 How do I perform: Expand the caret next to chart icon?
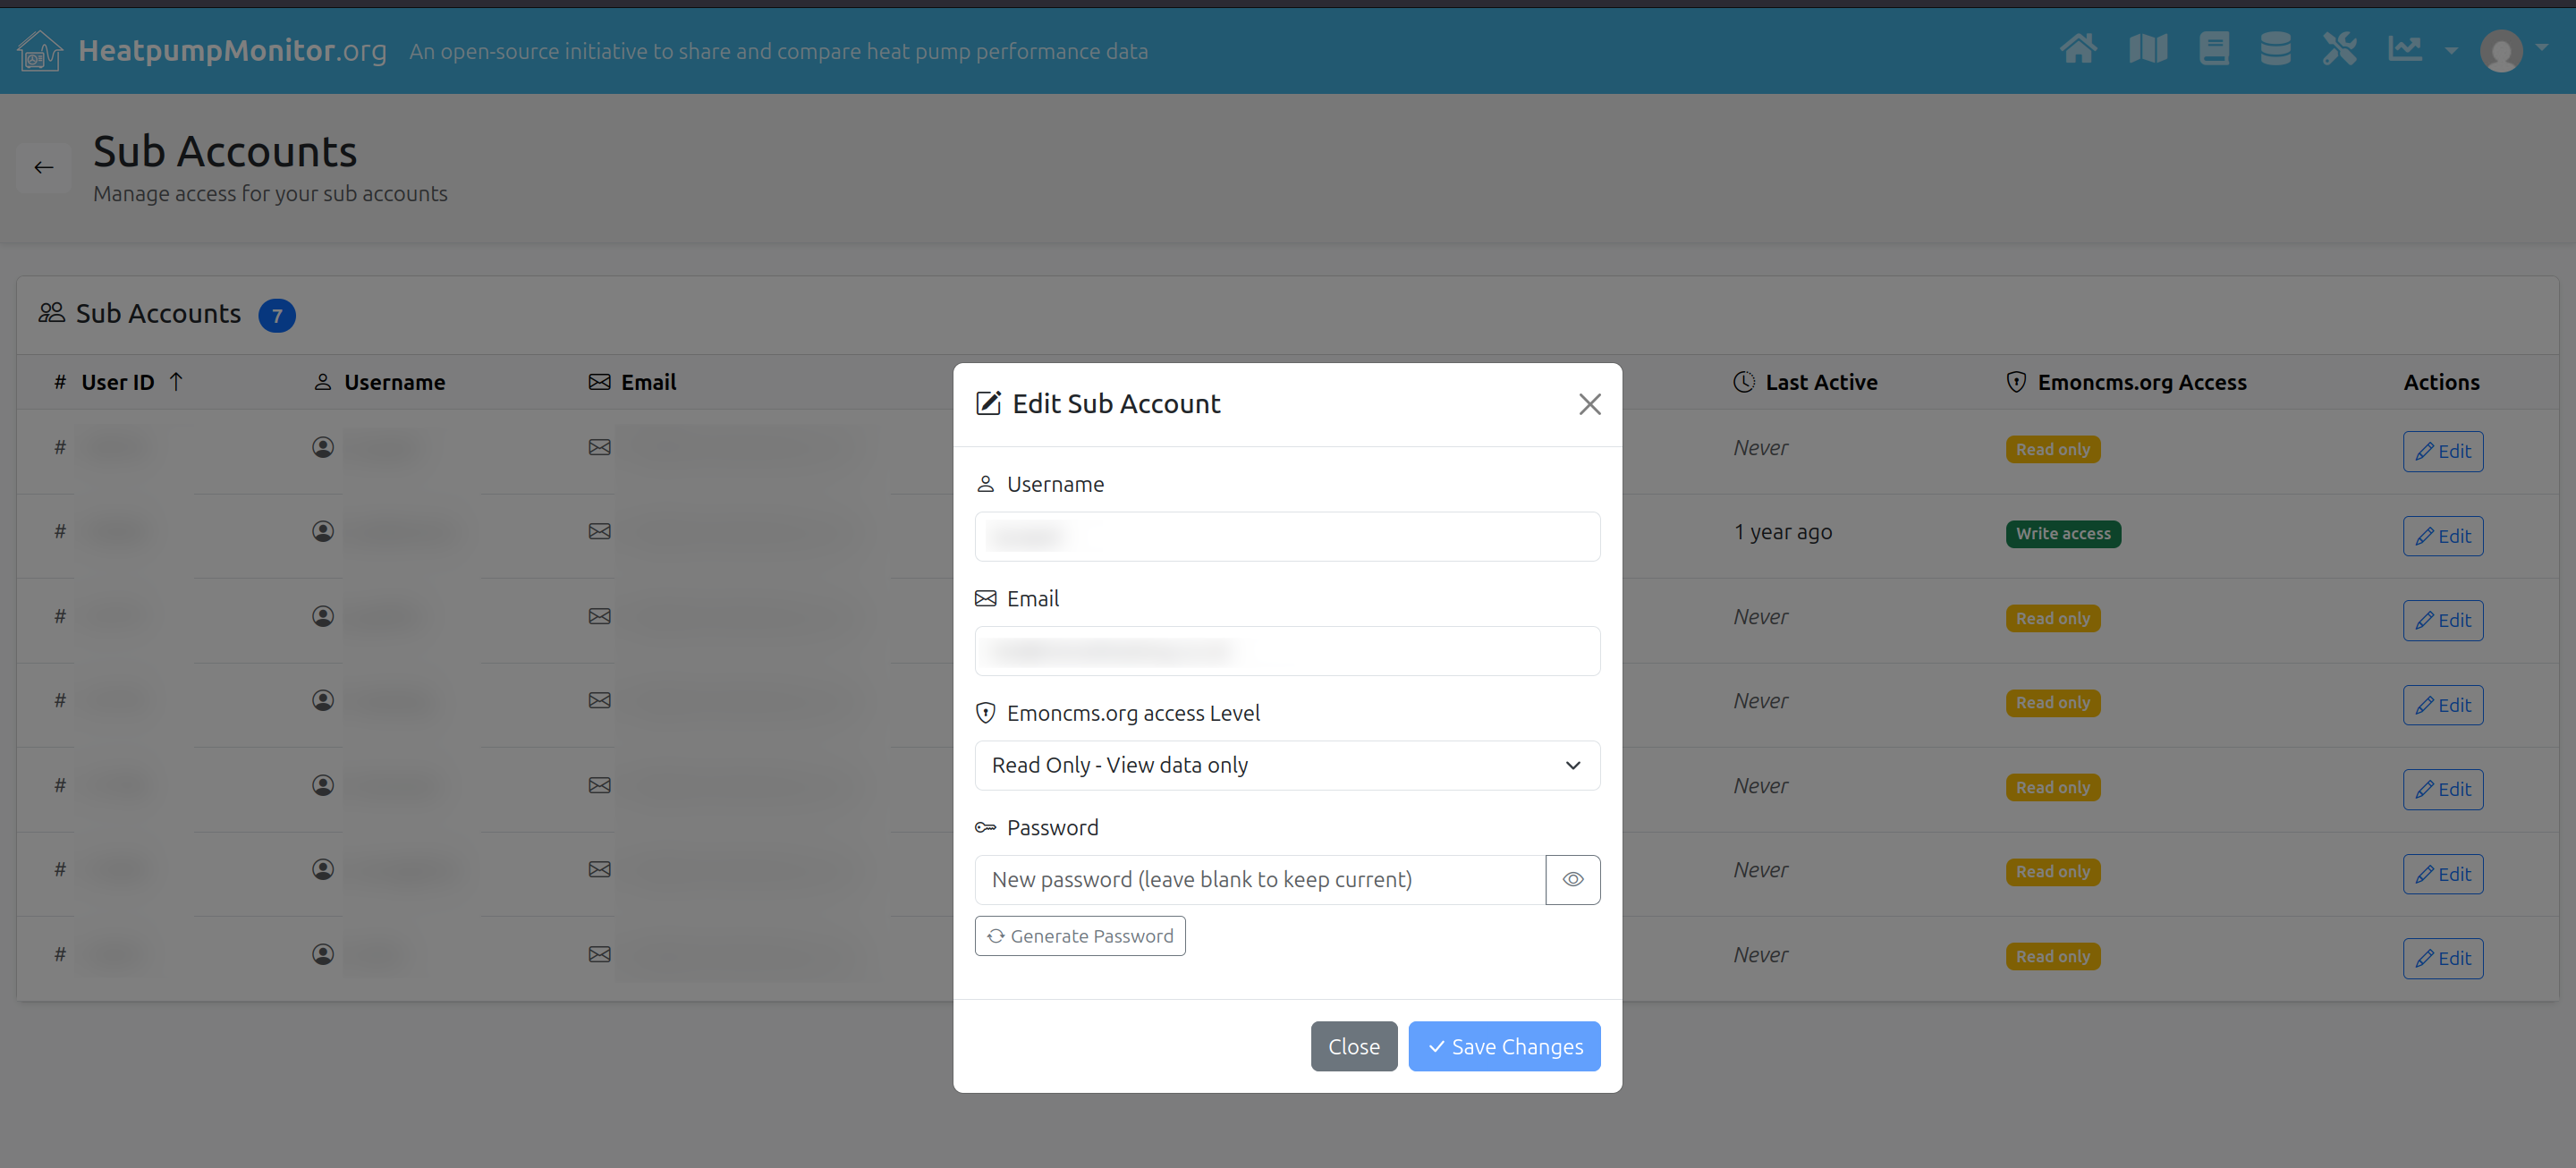(x=2451, y=50)
